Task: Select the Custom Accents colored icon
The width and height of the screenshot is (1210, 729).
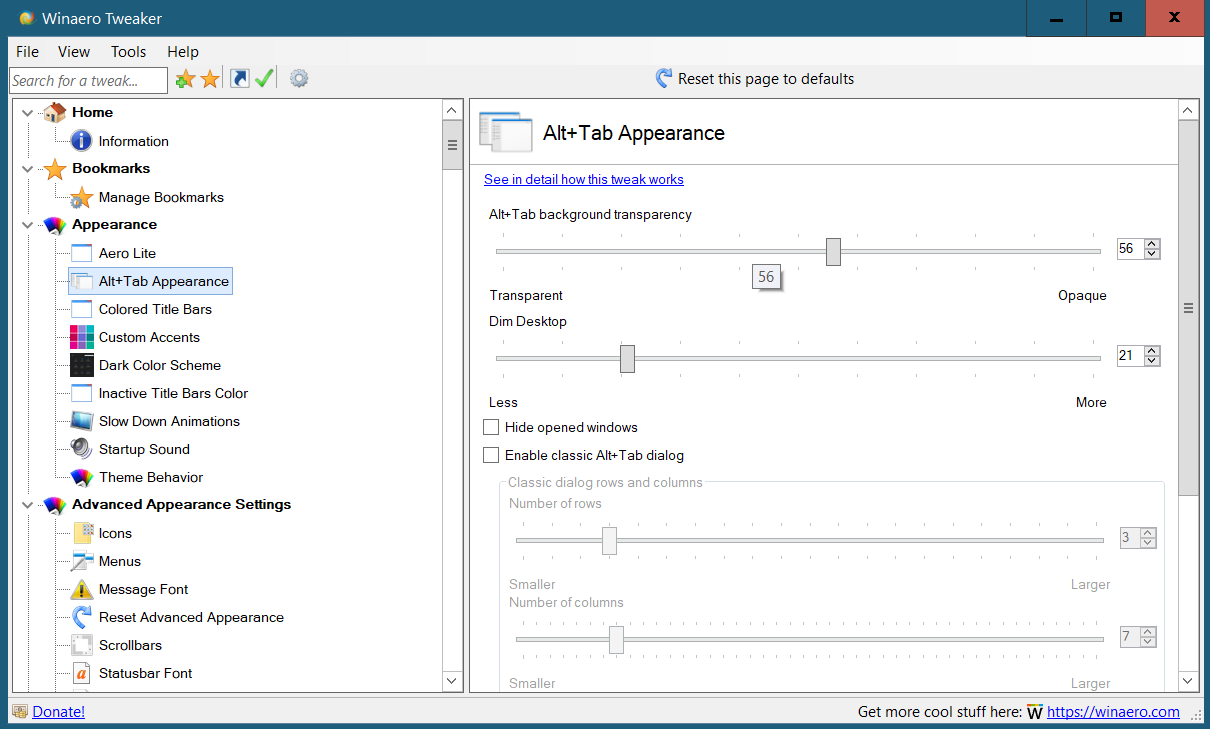Action: [x=82, y=337]
